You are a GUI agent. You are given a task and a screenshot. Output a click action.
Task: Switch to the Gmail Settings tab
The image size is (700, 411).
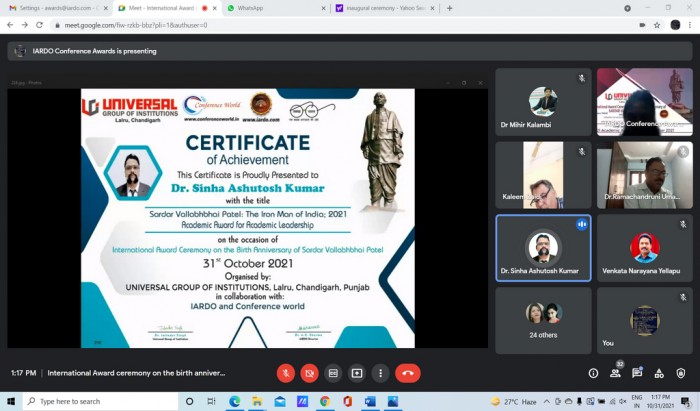tap(57, 8)
